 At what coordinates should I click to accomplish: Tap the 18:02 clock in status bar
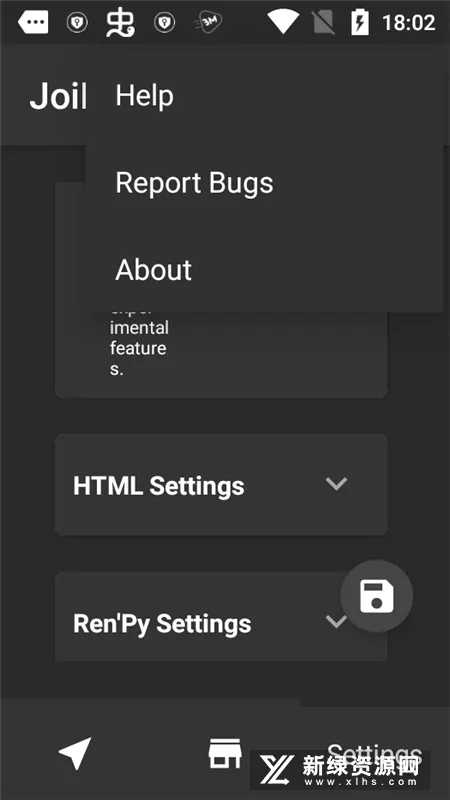coord(409,23)
